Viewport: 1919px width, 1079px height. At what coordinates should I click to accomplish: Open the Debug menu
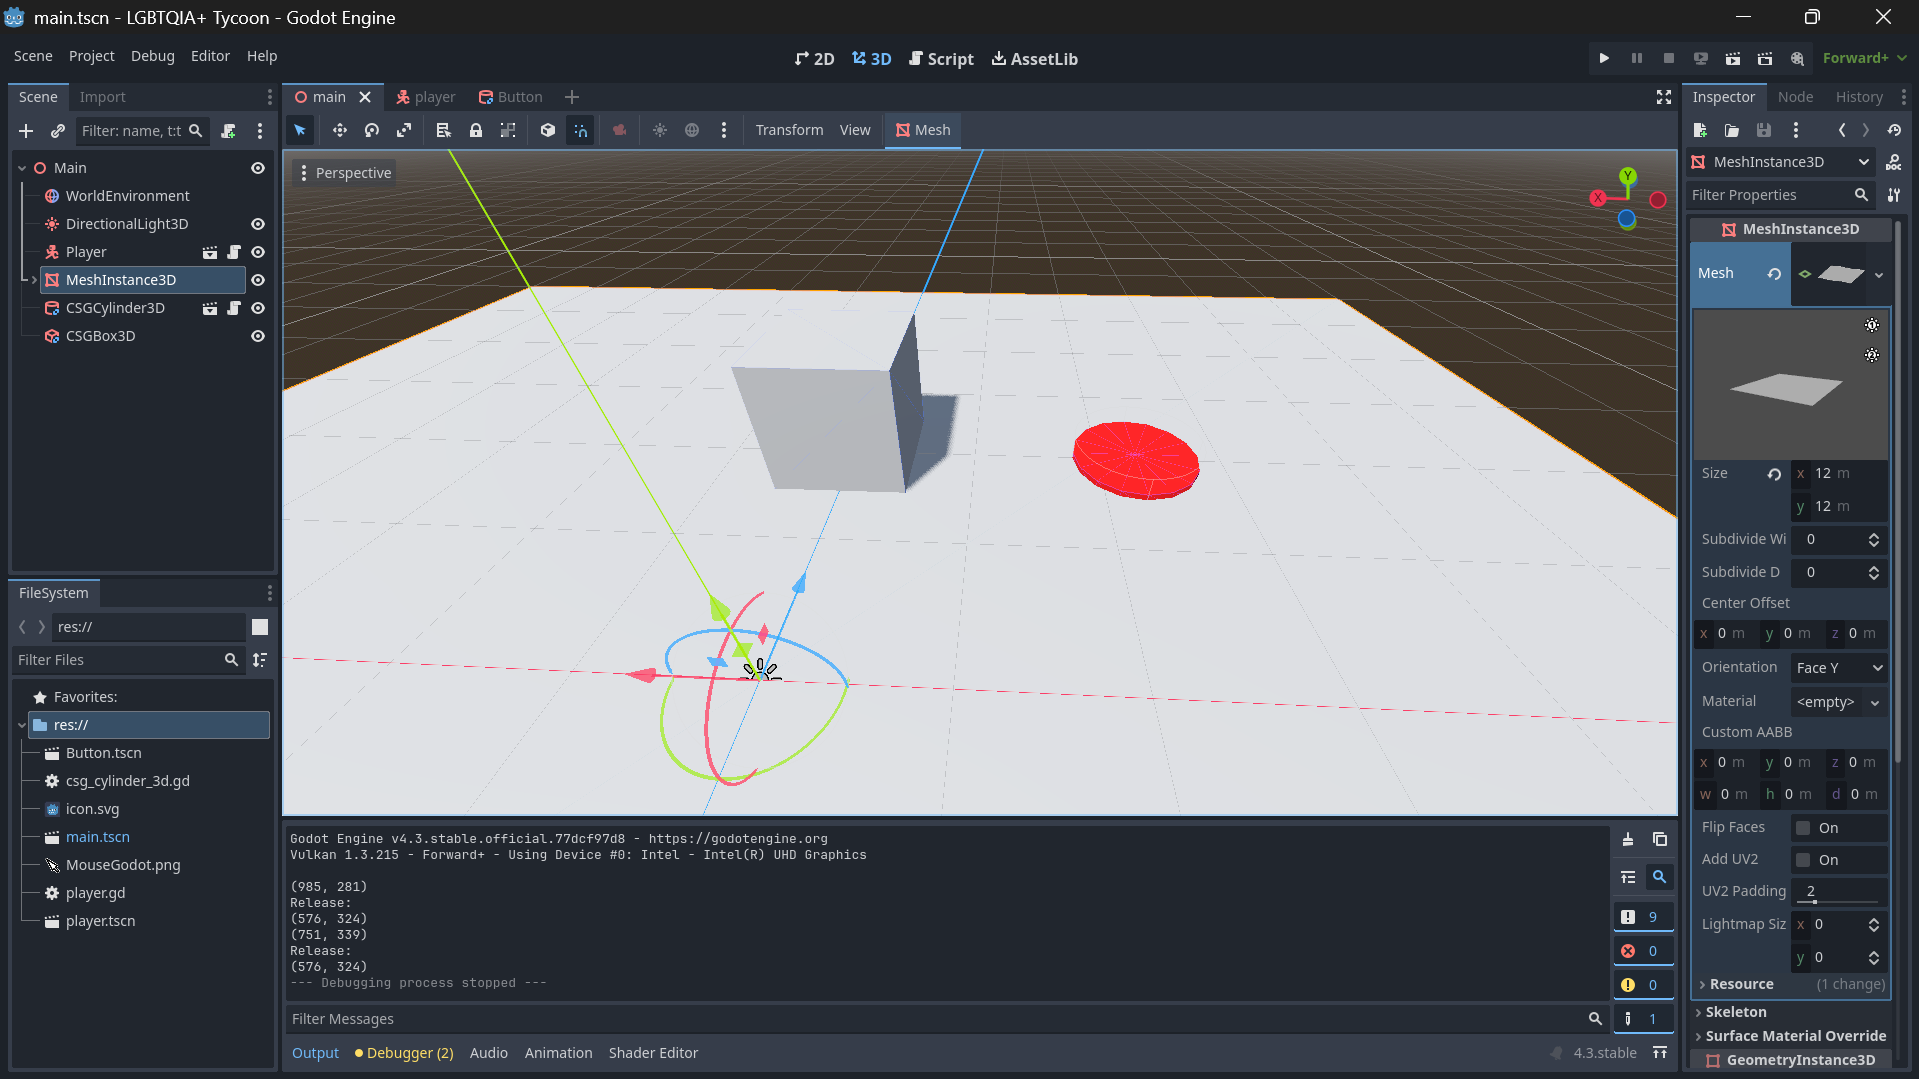click(152, 56)
